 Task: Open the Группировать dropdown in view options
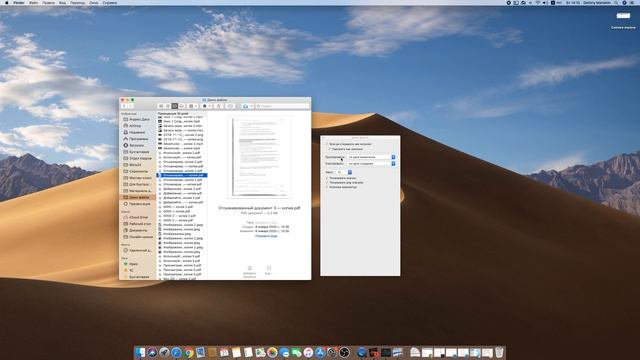click(371, 157)
